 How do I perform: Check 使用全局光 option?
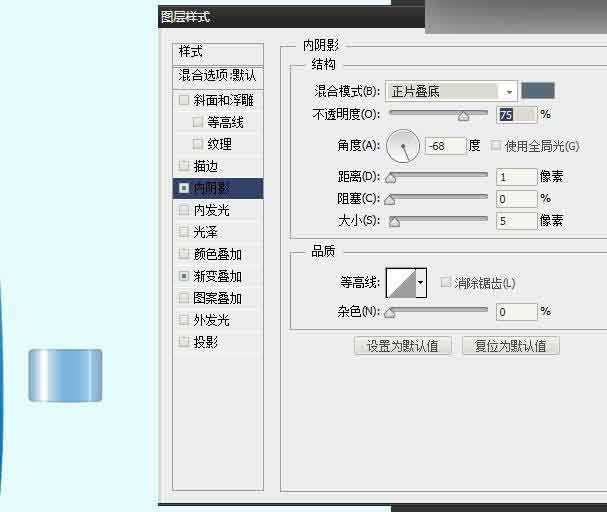[x=496, y=146]
